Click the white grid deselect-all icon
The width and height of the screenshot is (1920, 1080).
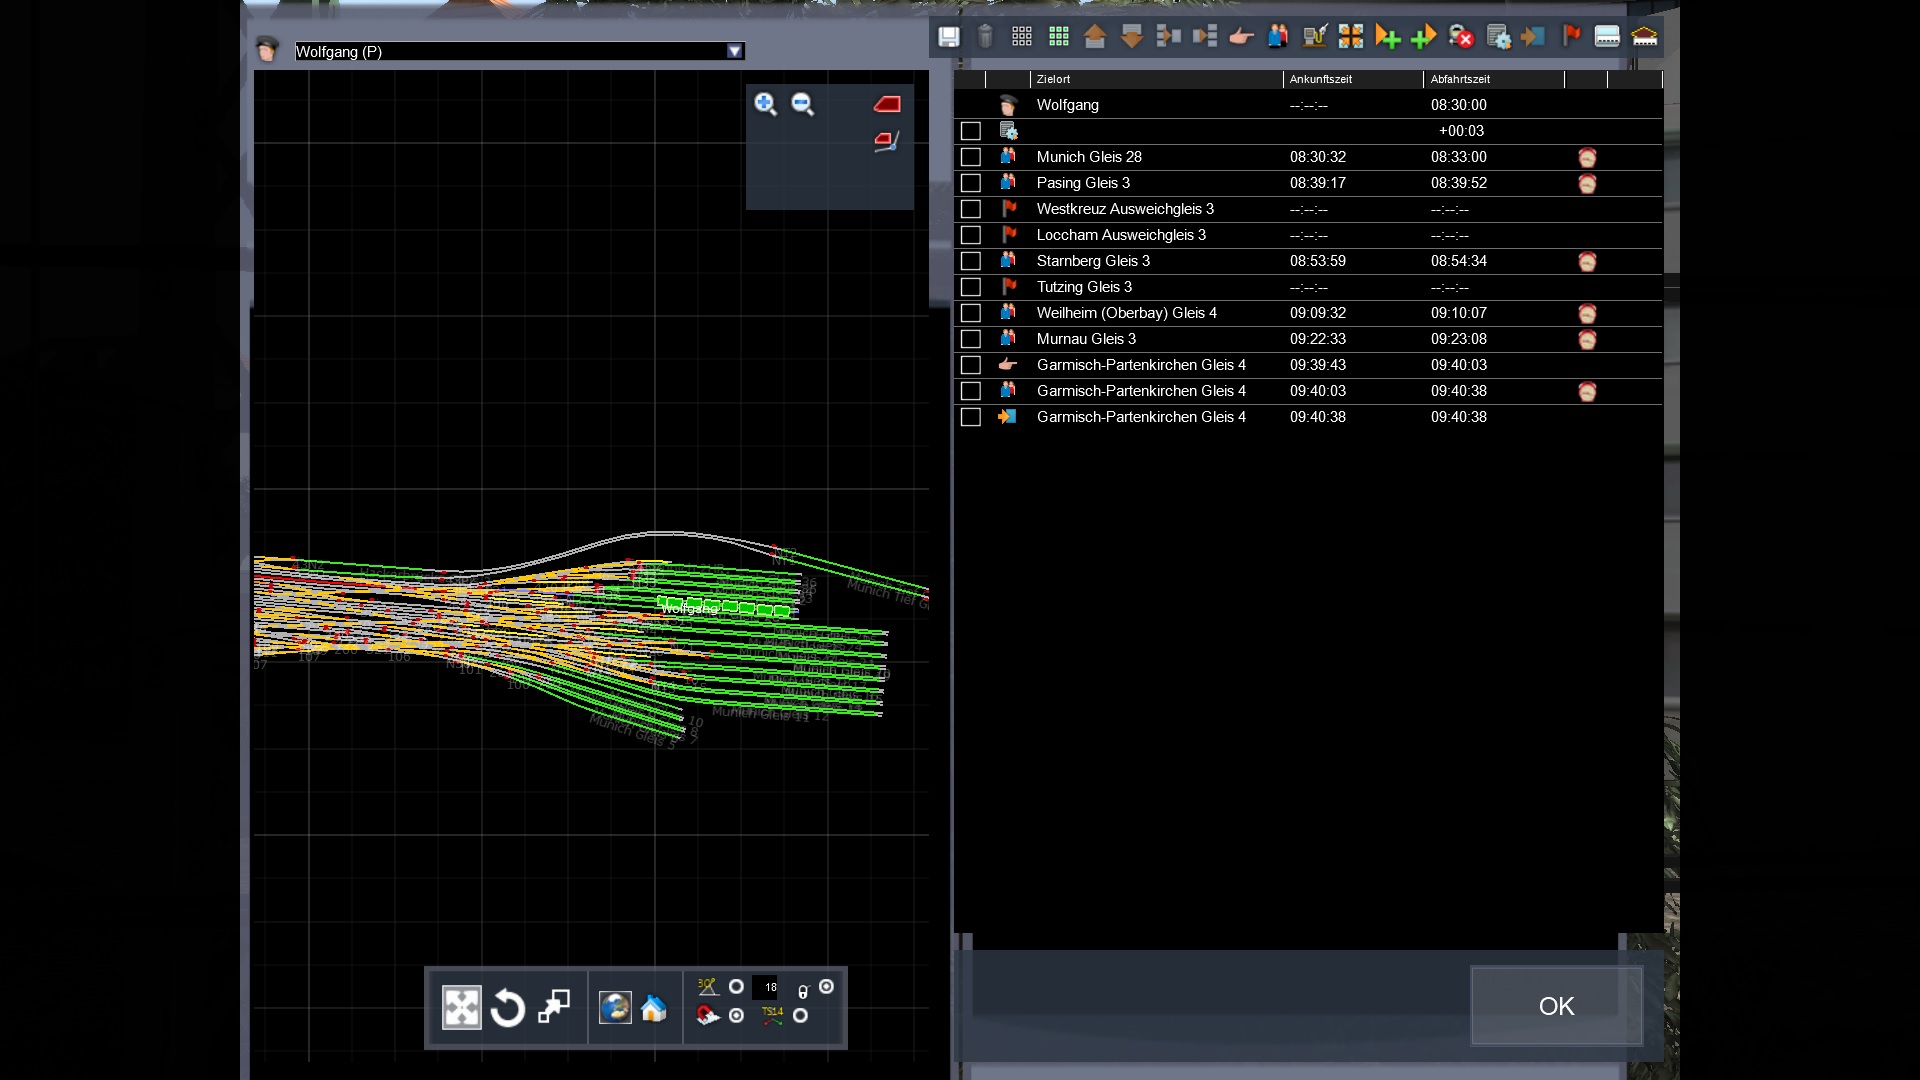pos(1022,37)
